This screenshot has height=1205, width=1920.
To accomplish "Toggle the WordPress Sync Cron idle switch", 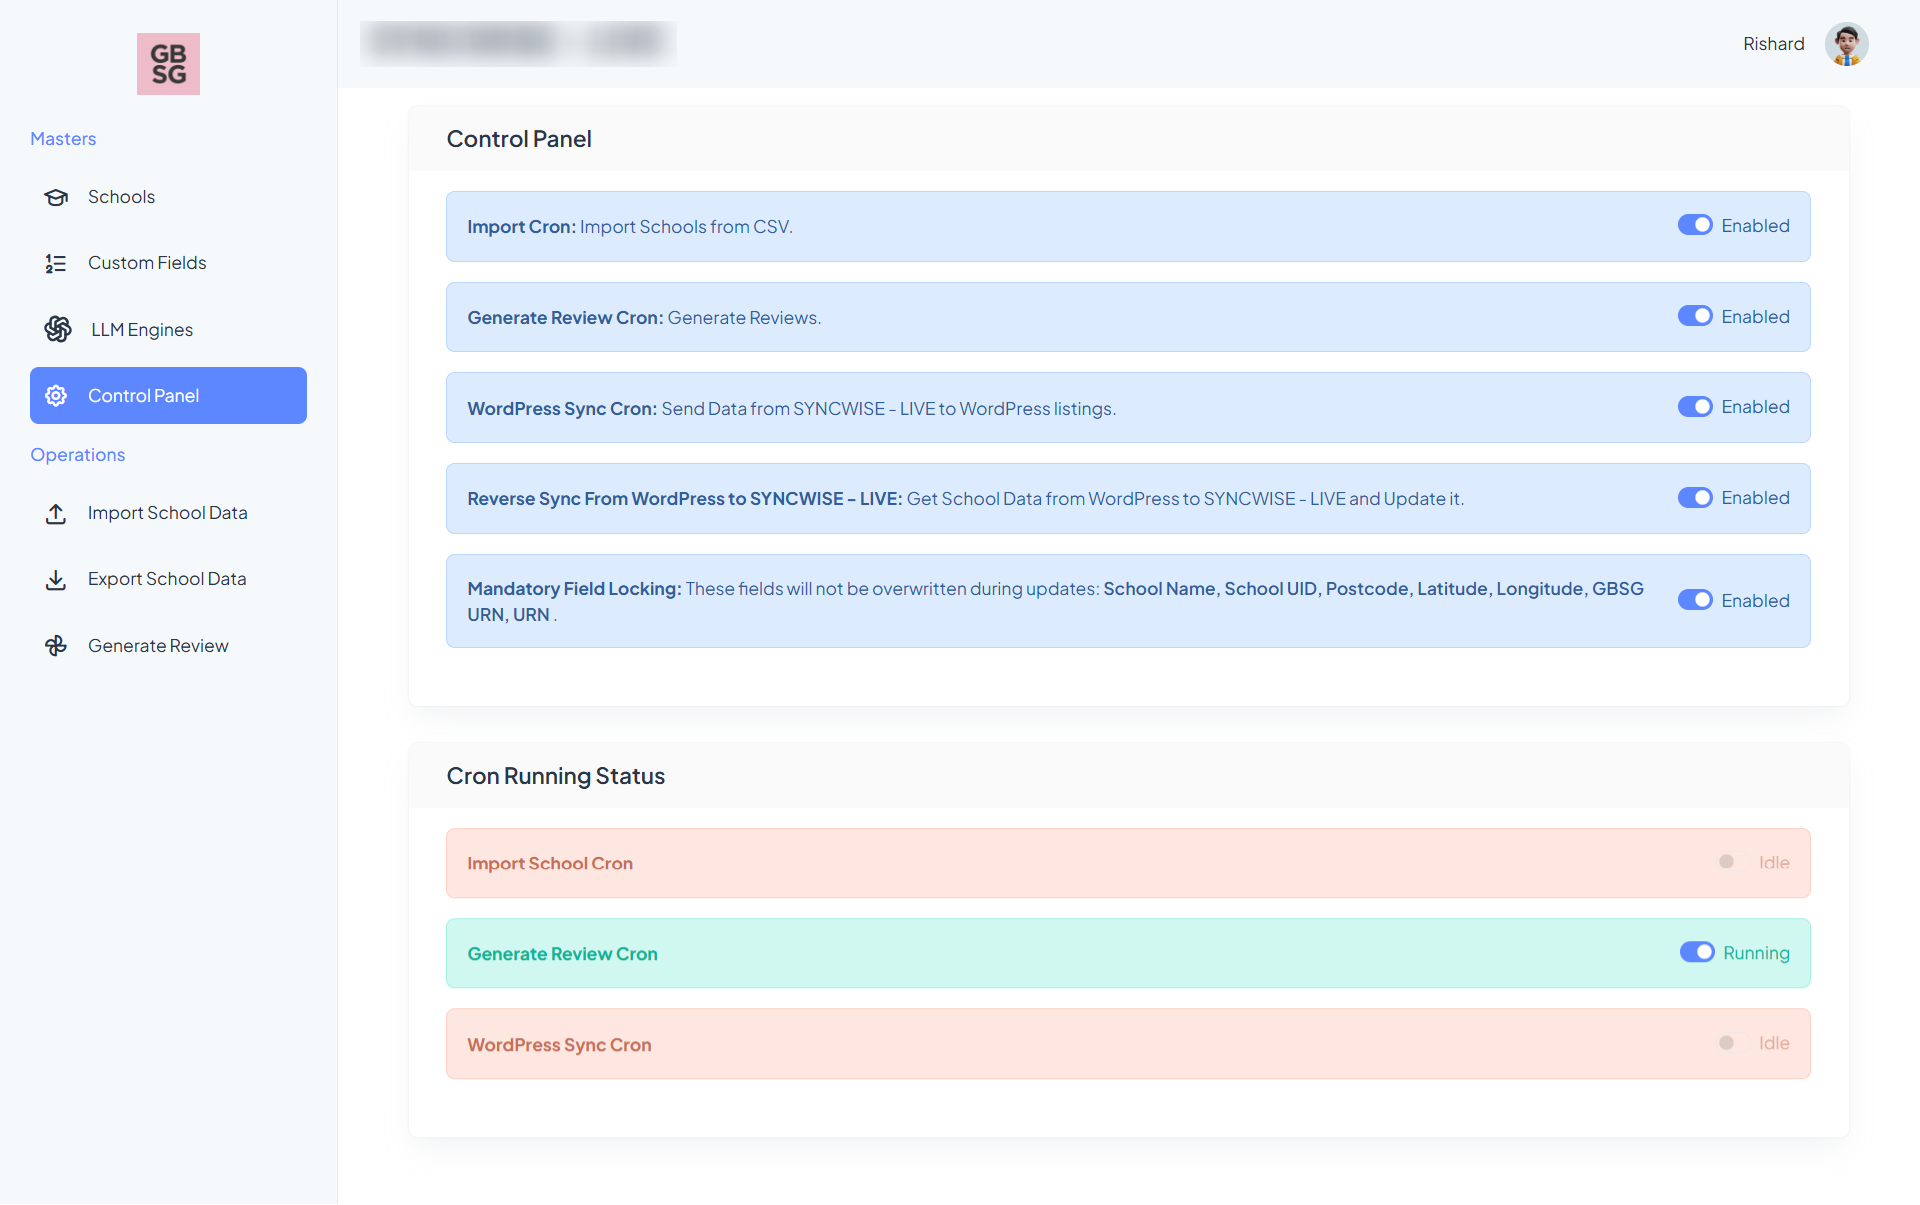I will [1733, 1043].
